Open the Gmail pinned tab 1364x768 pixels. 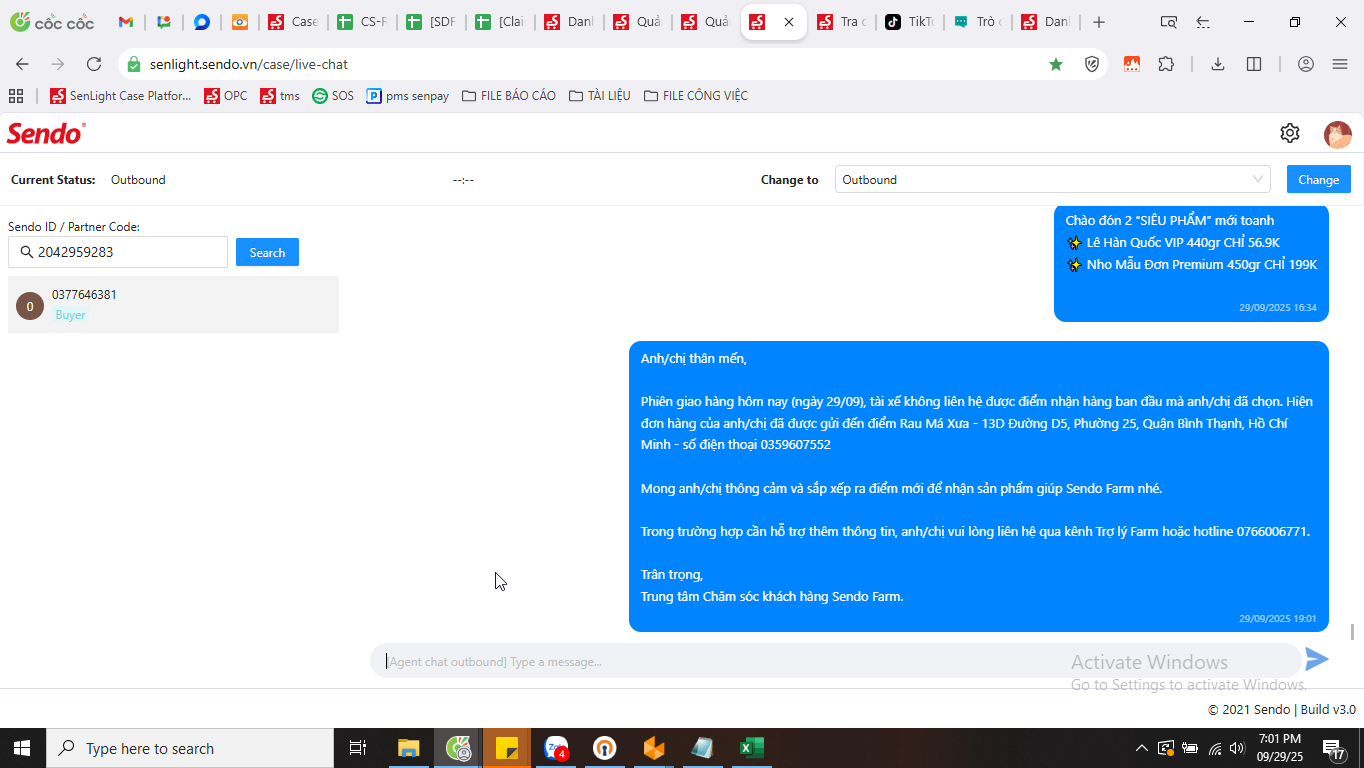pyautogui.click(x=126, y=22)
